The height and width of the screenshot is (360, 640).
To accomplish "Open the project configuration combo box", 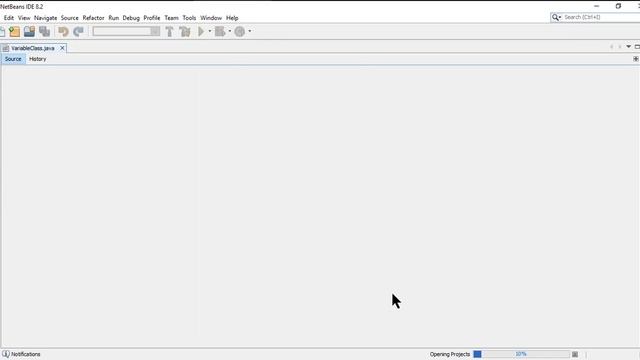I will pyautogui.click(x=126, y=31).
